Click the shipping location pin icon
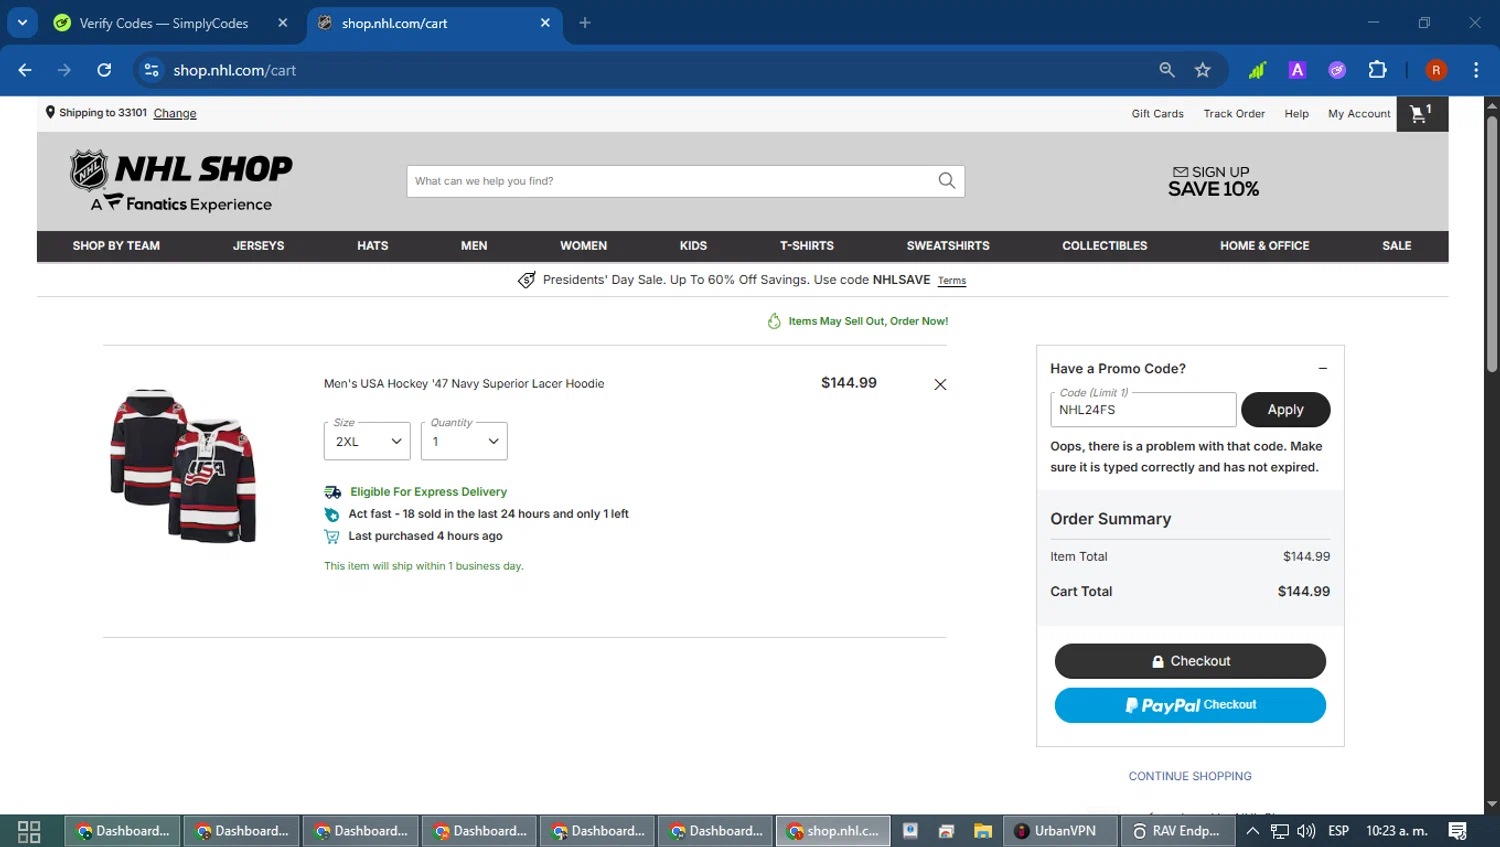The height and width of the screenshot is (847, 1500). click(x=50, y=113)
